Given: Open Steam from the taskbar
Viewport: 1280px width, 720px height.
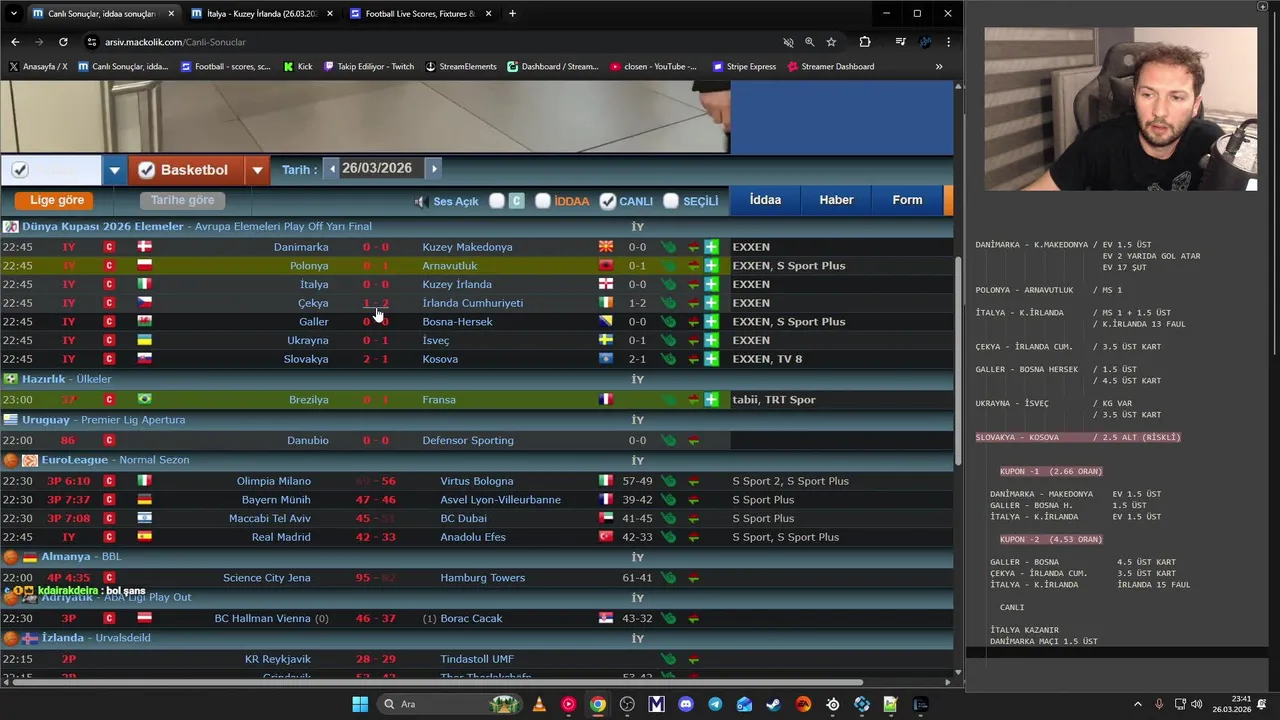Looking at the screenshot, I should tap(773, 704).
